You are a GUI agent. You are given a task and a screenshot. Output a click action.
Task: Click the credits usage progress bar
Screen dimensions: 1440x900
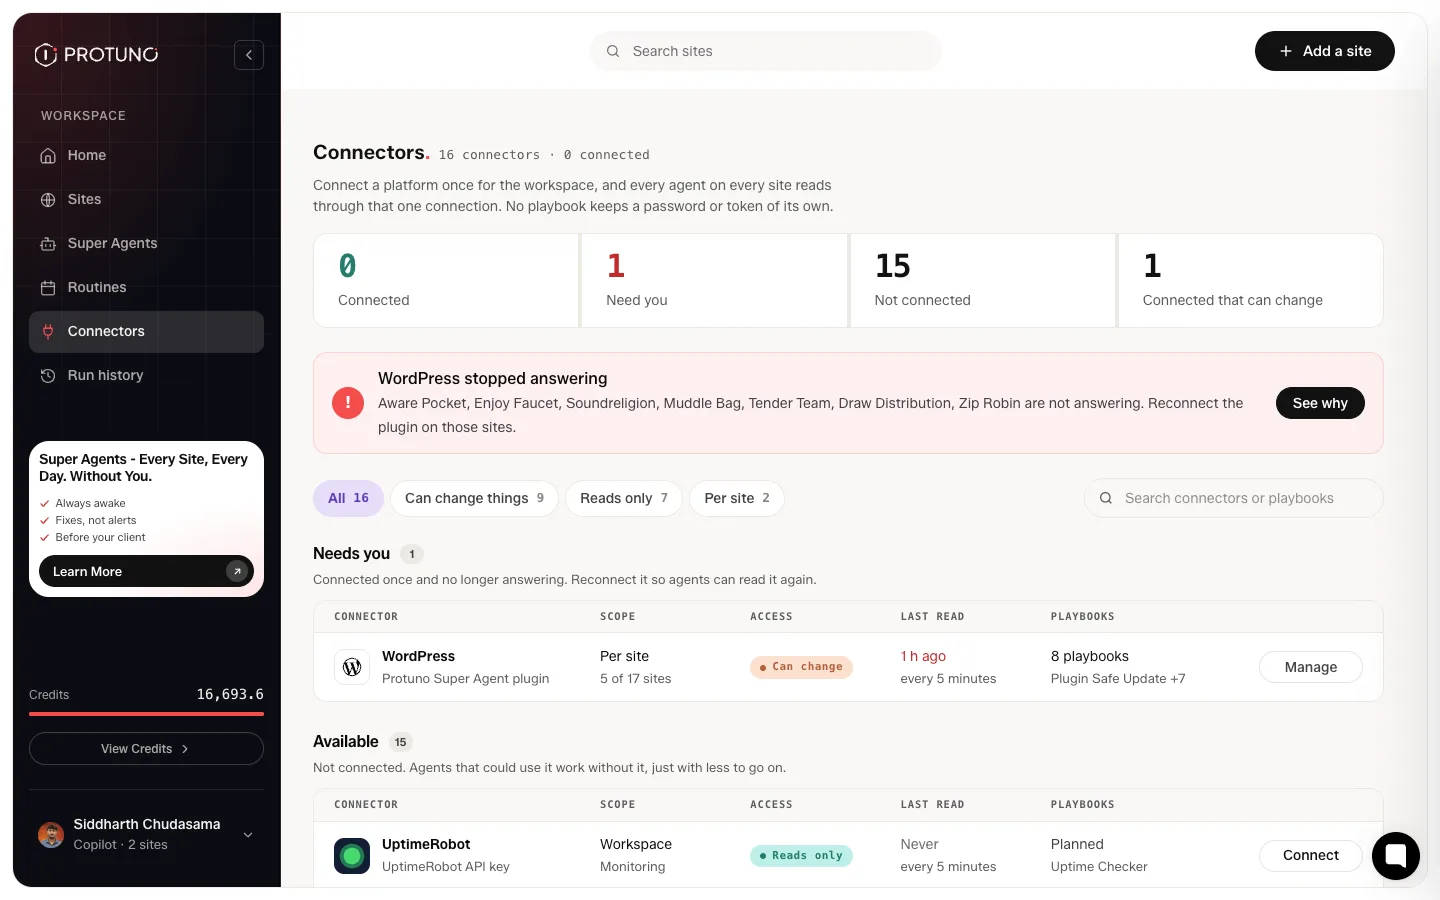146,714
